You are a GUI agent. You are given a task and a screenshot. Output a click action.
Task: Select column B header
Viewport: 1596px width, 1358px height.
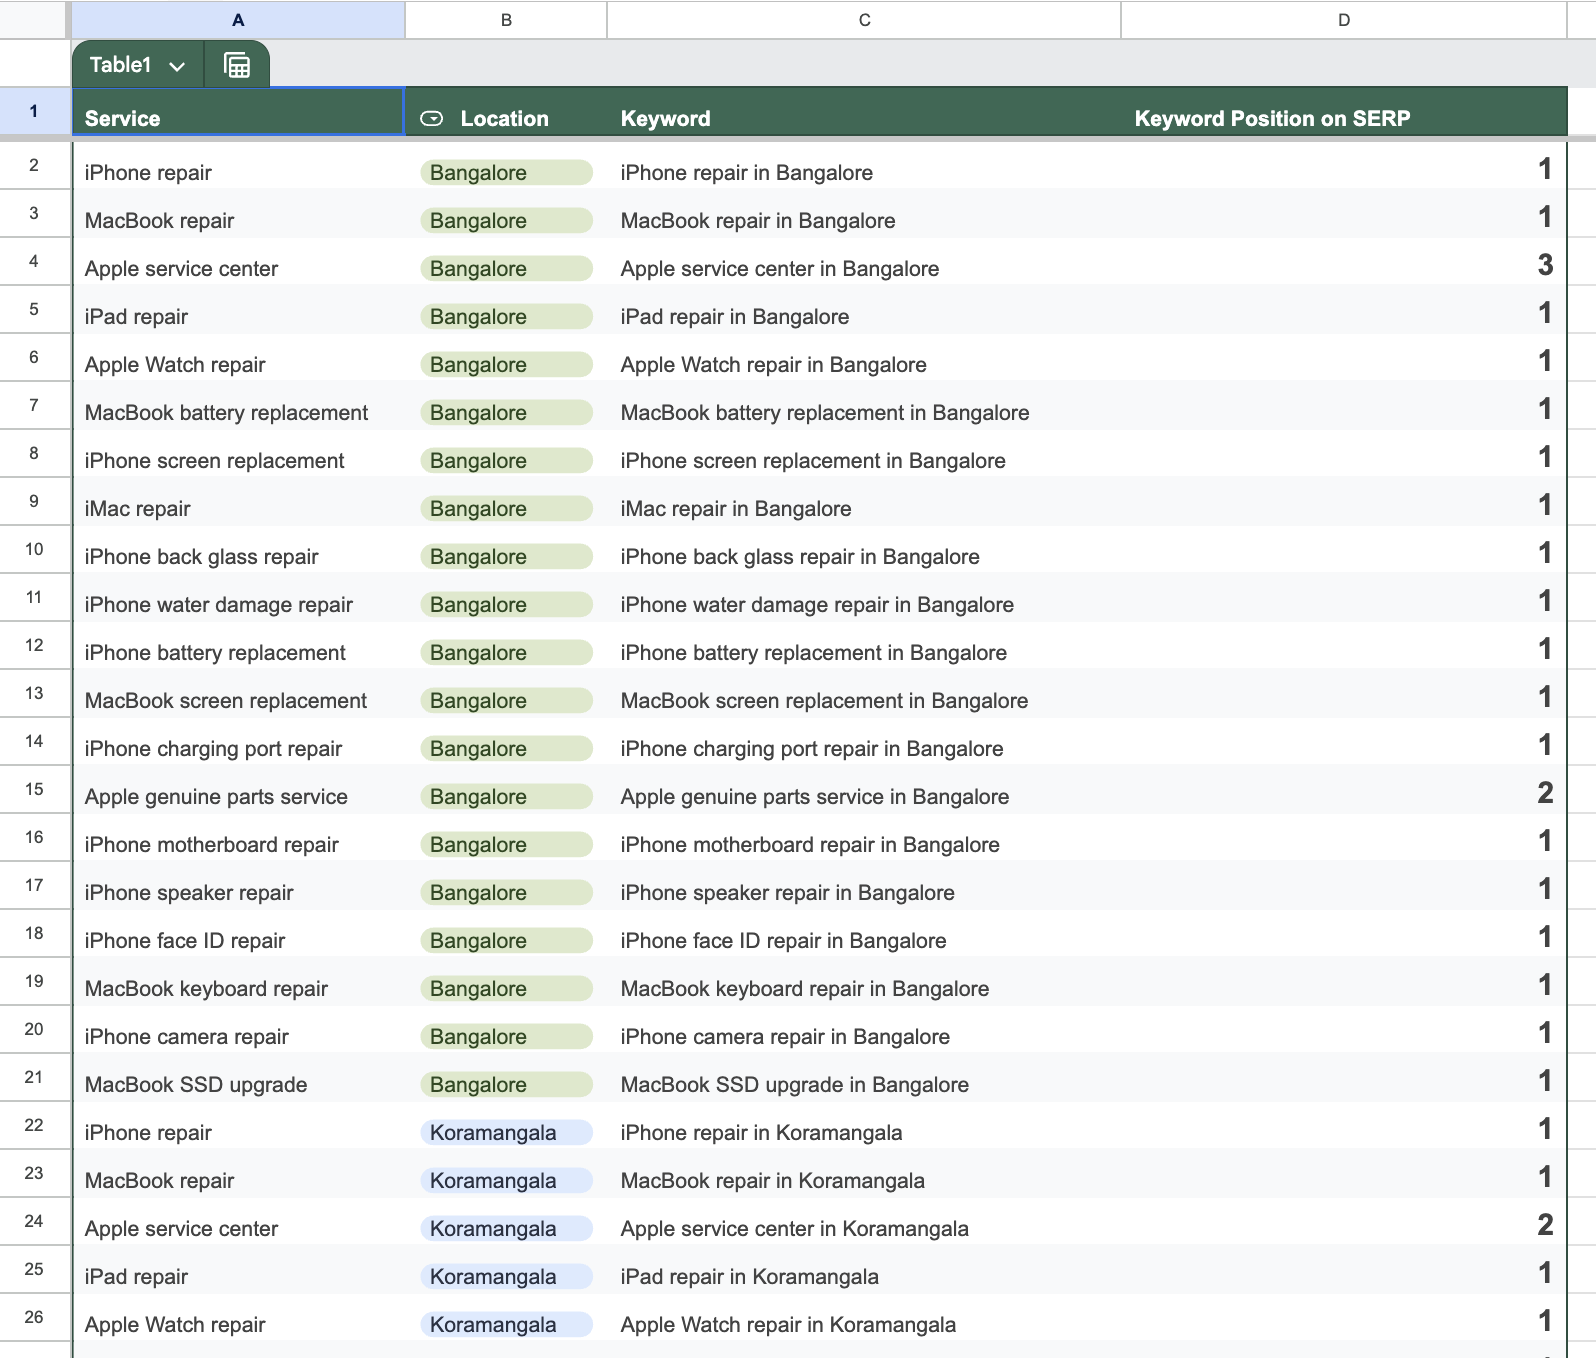pos(506,20)
